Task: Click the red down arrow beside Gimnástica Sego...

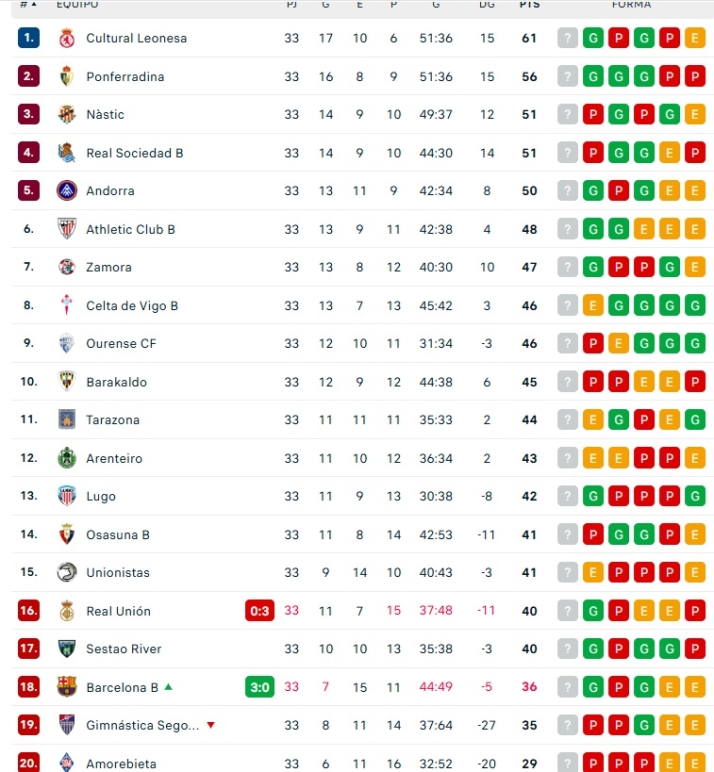Action: (210, 725)
